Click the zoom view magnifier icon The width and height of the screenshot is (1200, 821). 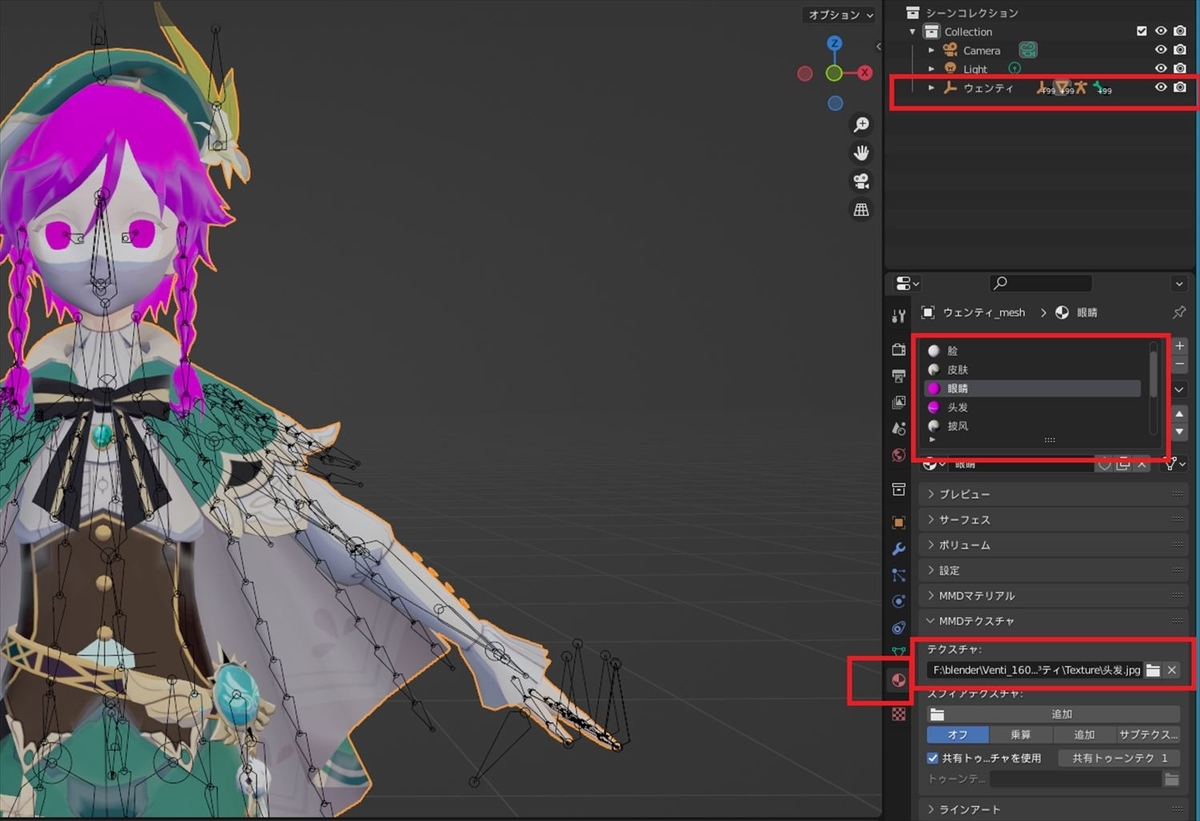point(860,125)
